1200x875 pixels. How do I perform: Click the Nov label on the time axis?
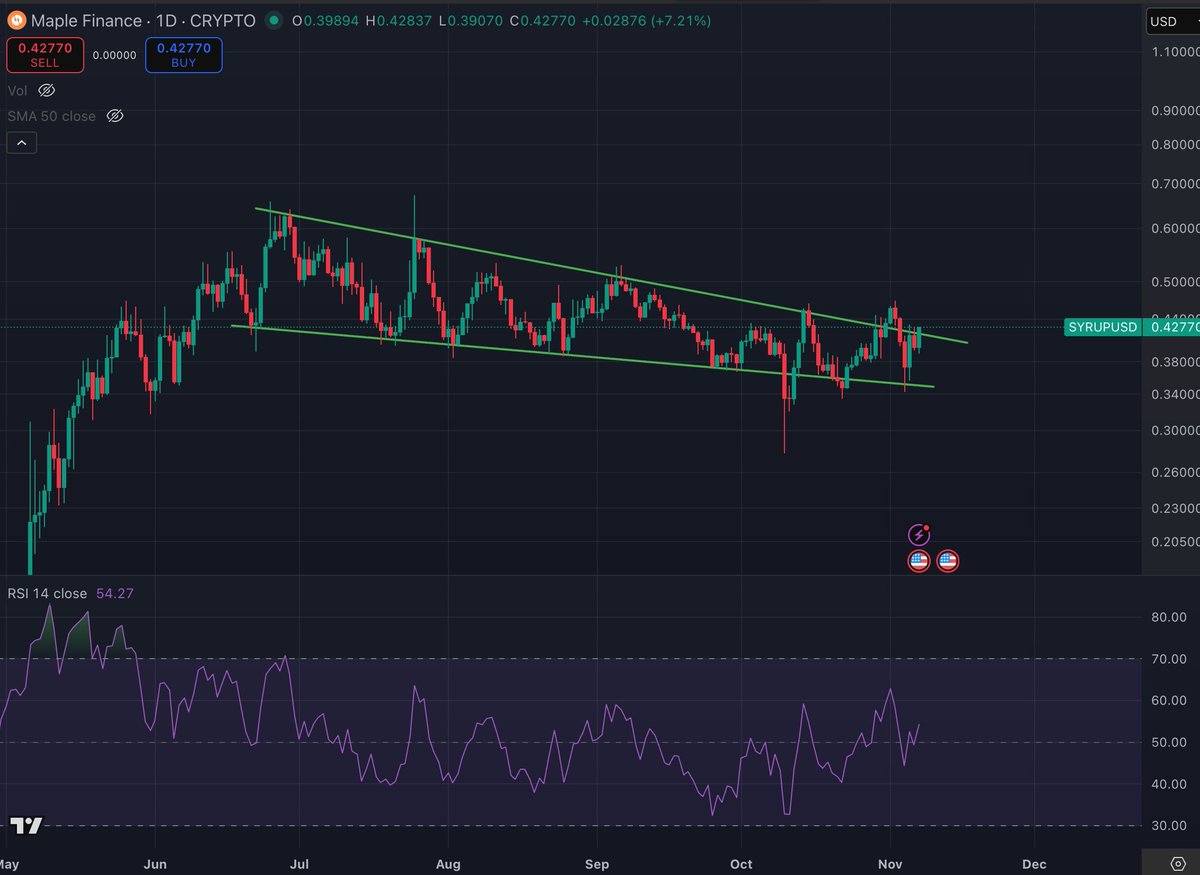889,863
